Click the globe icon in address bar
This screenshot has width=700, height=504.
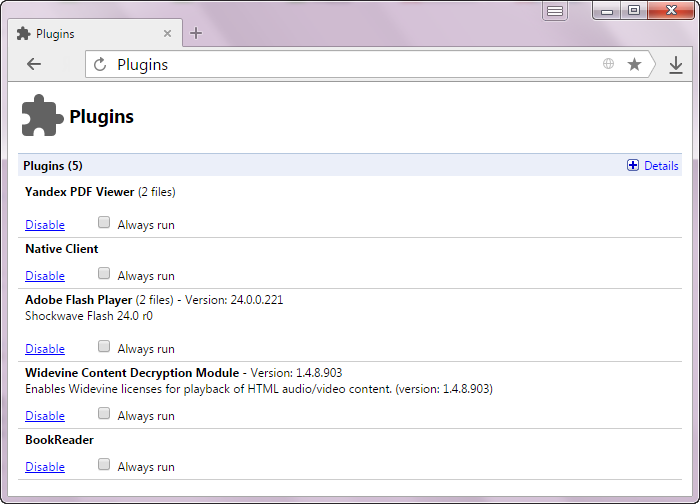coord(608,64)
